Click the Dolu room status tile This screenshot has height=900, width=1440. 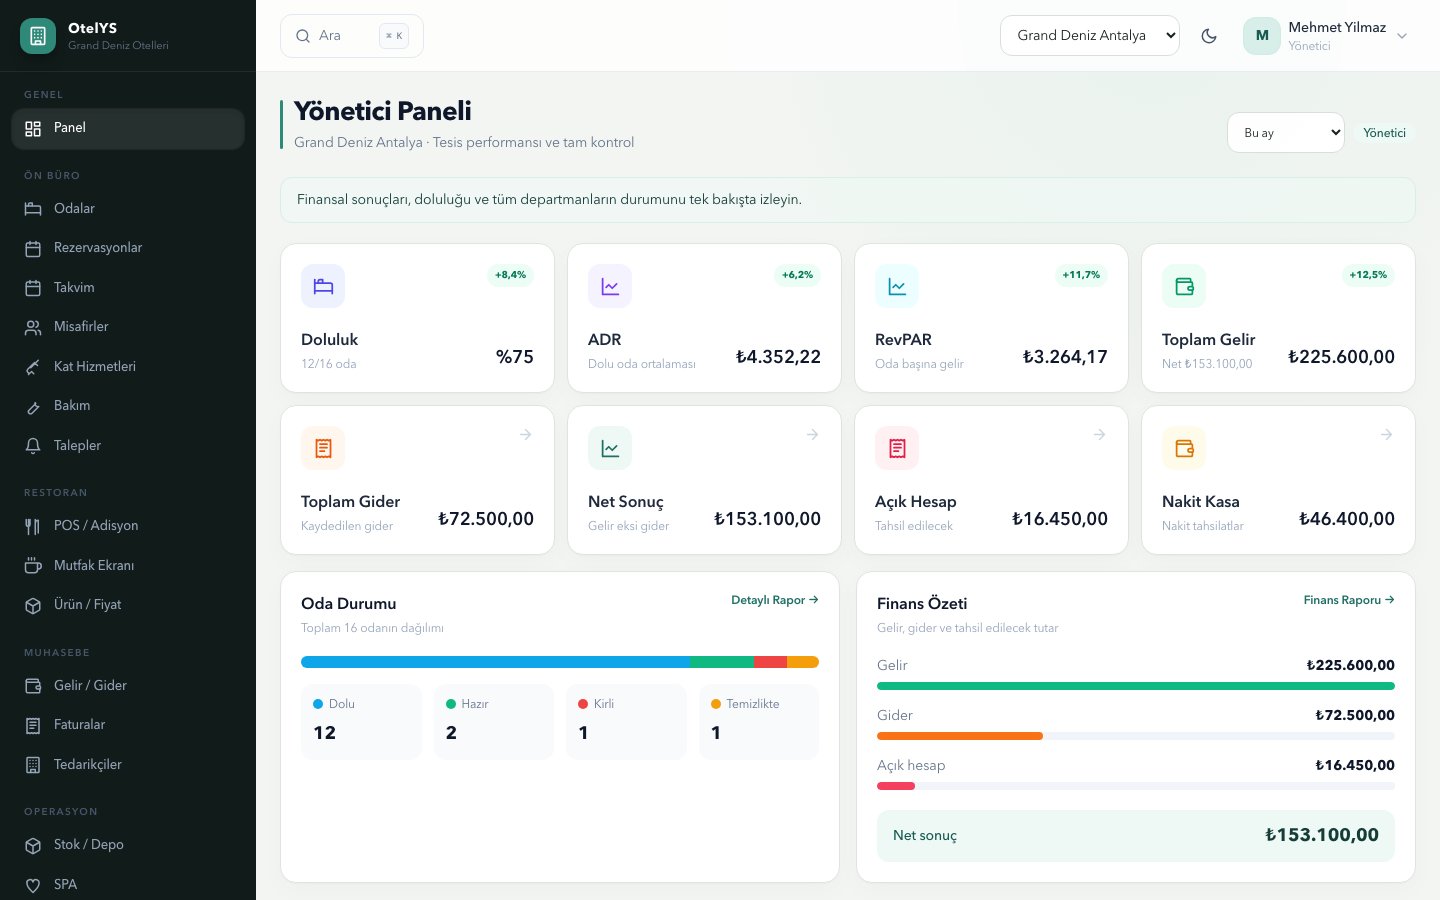(361, 722)
